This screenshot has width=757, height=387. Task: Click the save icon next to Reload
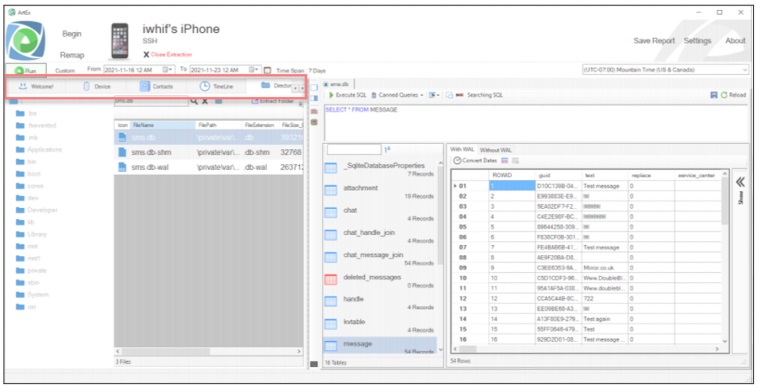[714, 95]
